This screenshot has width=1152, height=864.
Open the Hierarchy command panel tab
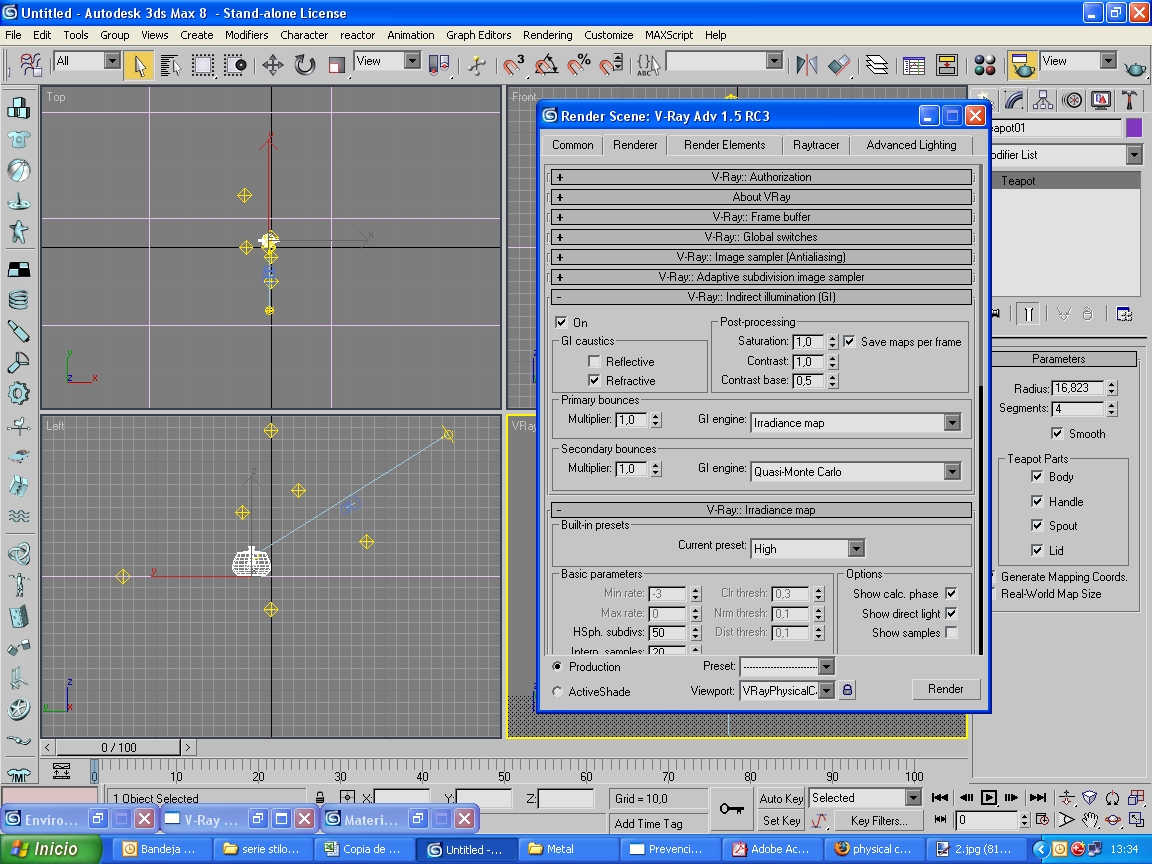pyautogui.click(x=1042, y=100)
